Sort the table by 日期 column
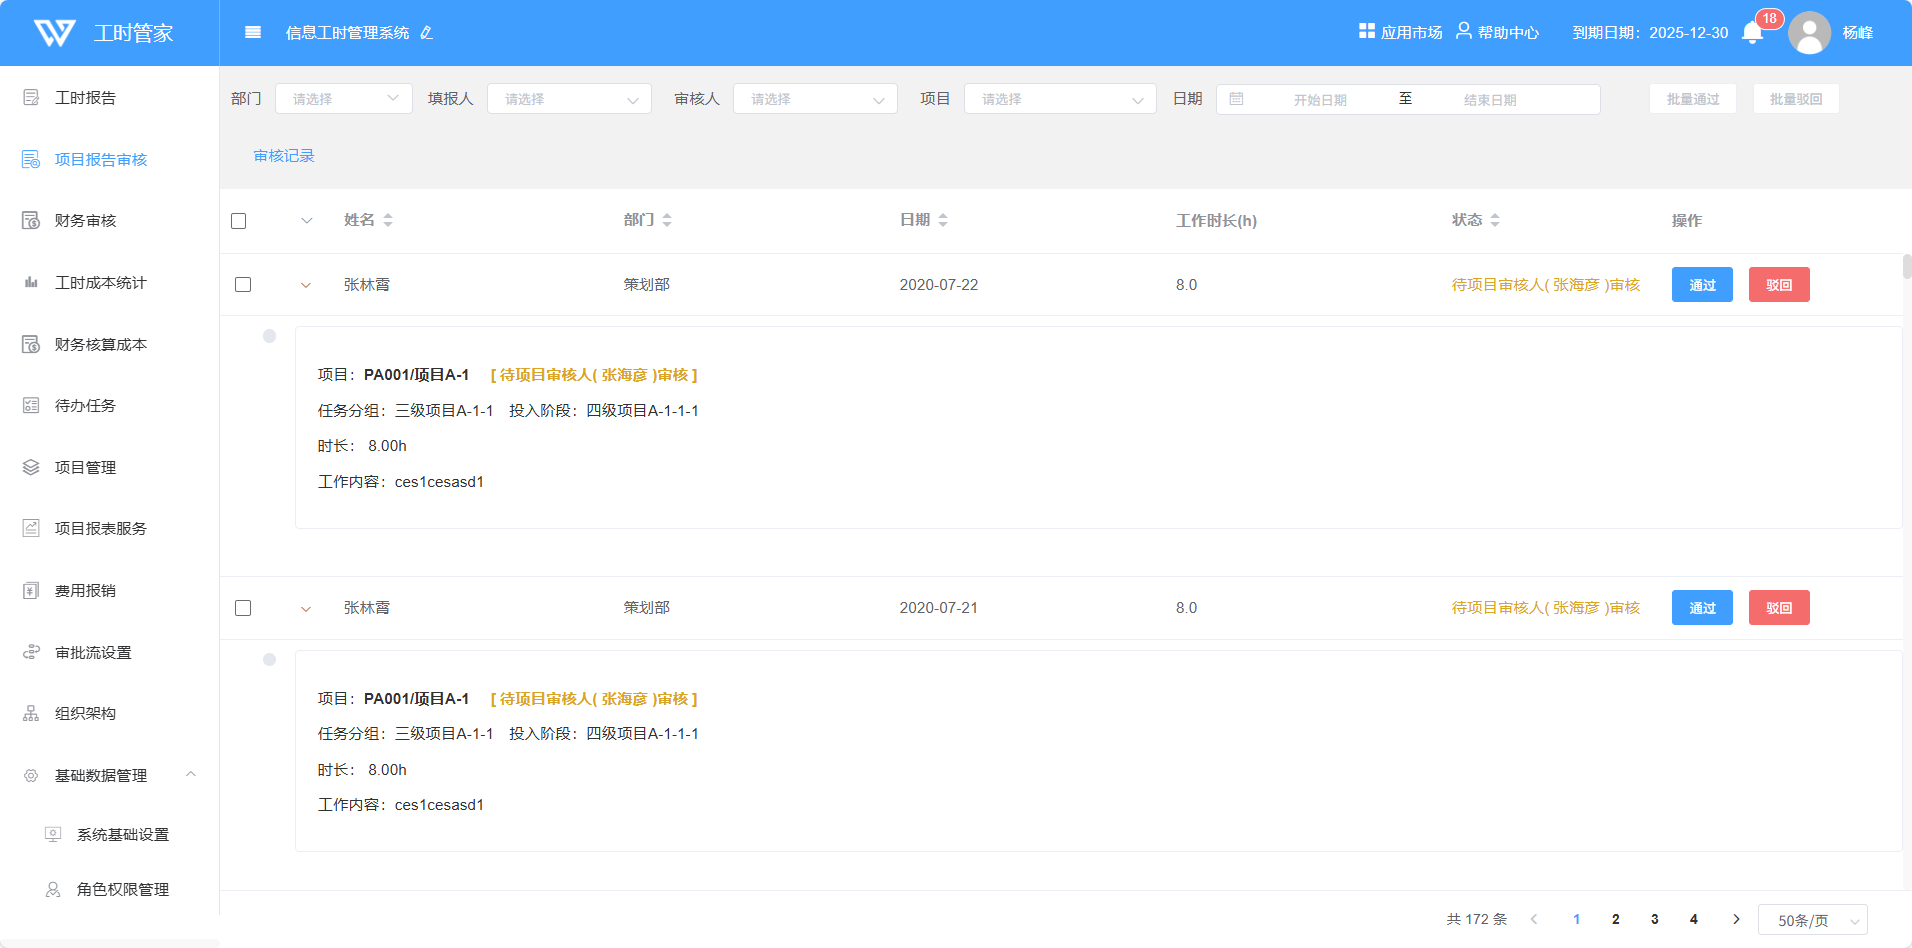This screenshot has height=948, width=1912. click(943, 220)
